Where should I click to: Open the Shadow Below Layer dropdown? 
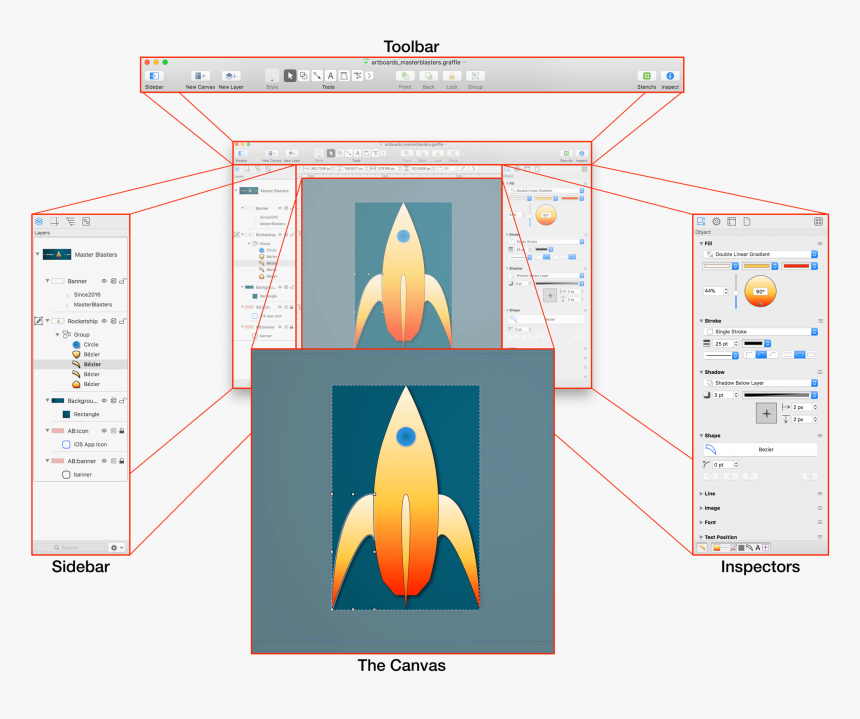point(760,383)
